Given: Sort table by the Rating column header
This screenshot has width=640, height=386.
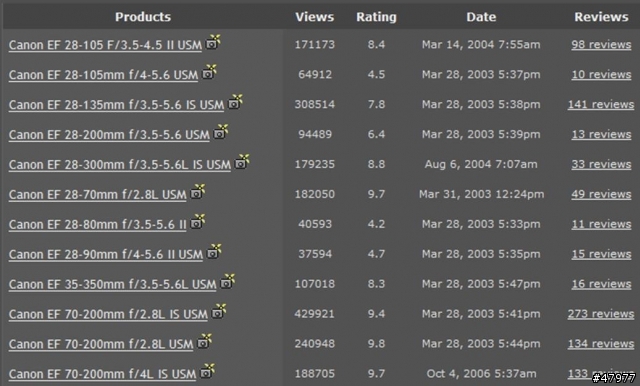Looking at the screenshot, I should [x=376, y=17].
